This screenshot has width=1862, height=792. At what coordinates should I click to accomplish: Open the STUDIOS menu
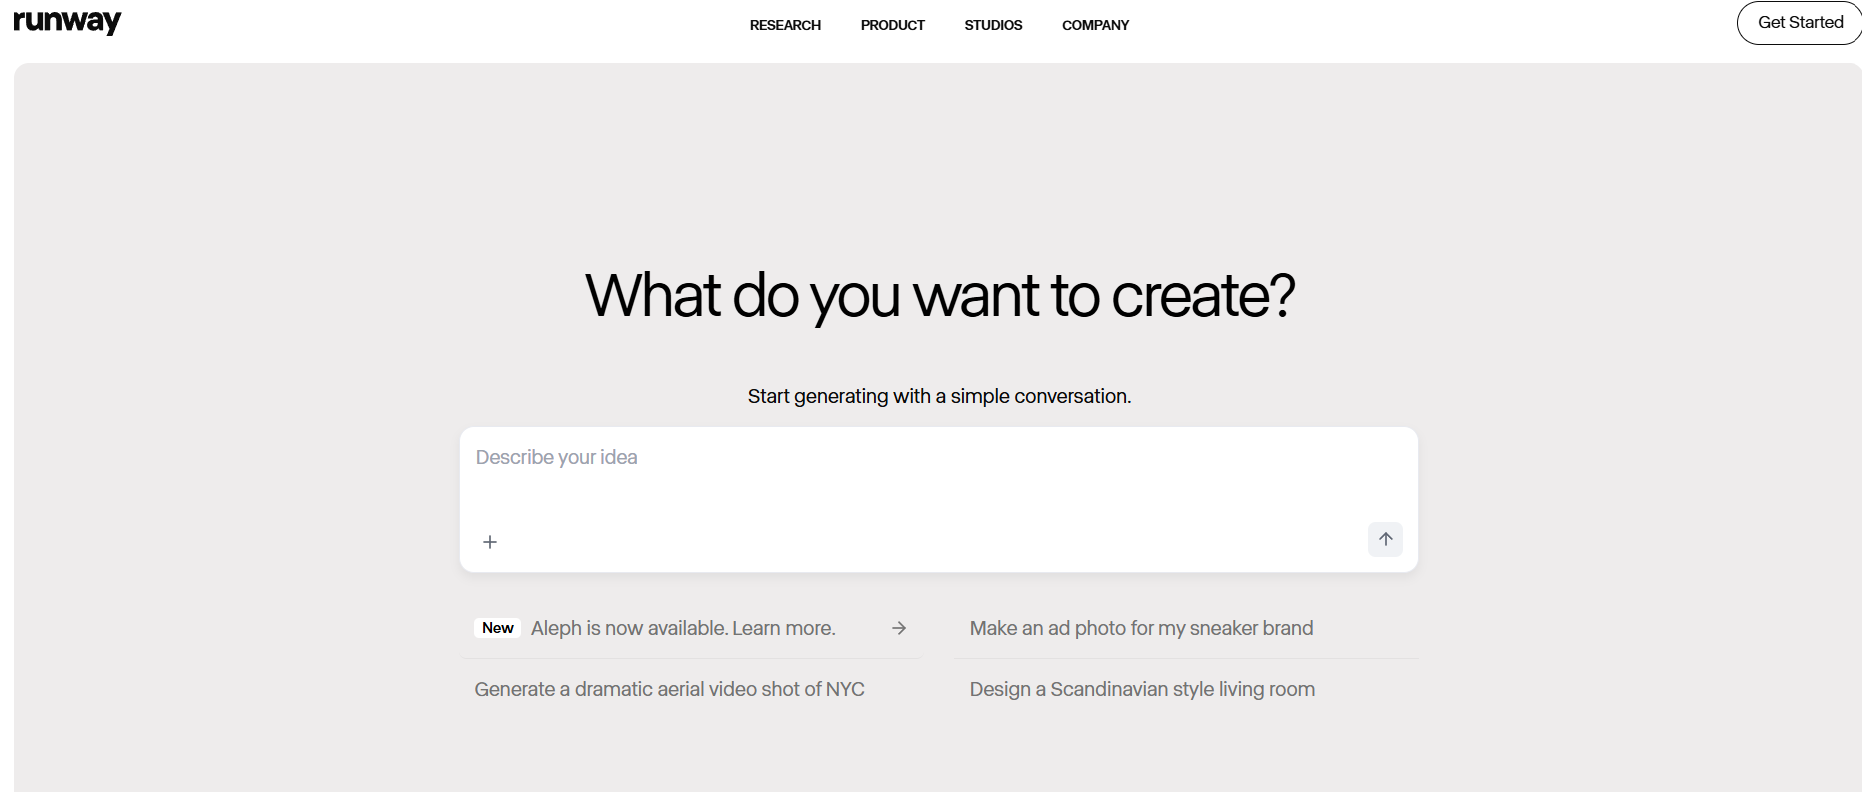point(993,25)
